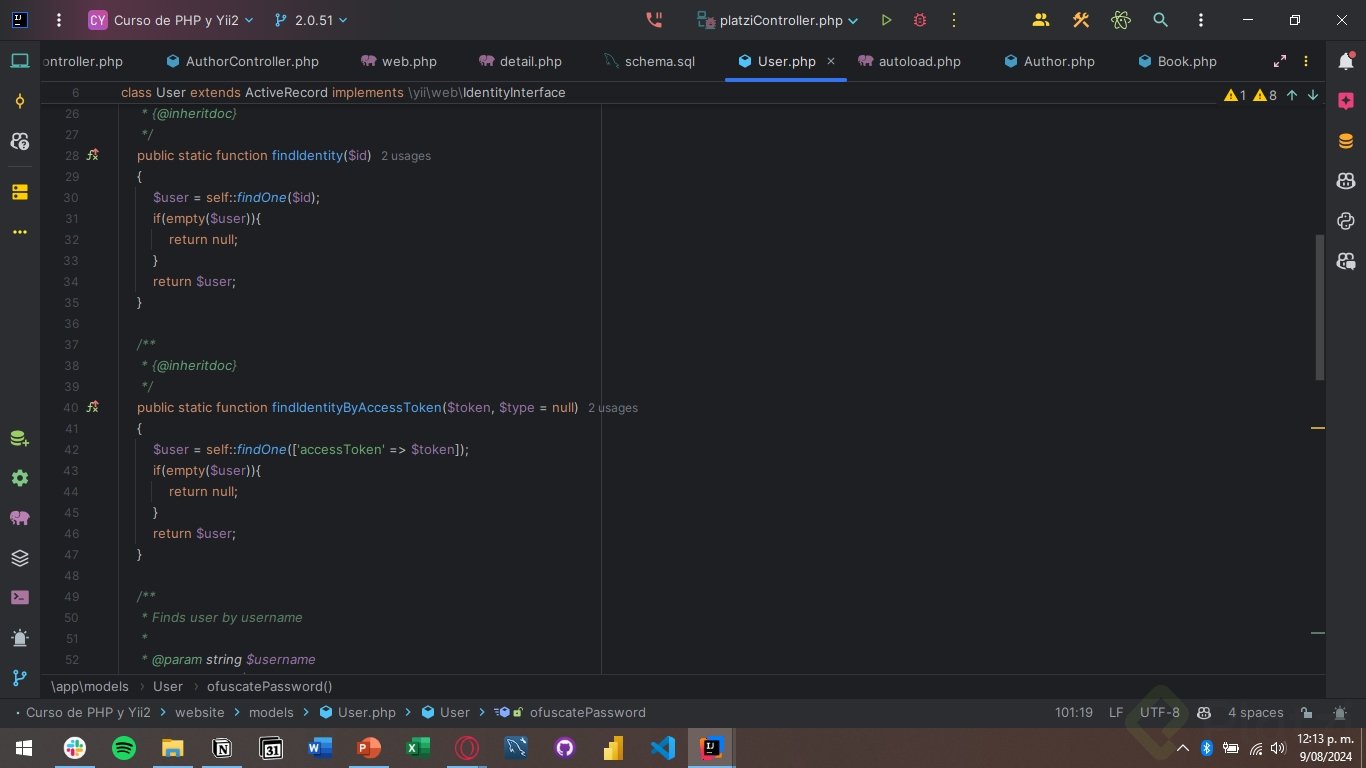Toggle the read-only lock icon in status bar
The height and width of the screenshot is (768, 1366).
(x=1306, y=713)
